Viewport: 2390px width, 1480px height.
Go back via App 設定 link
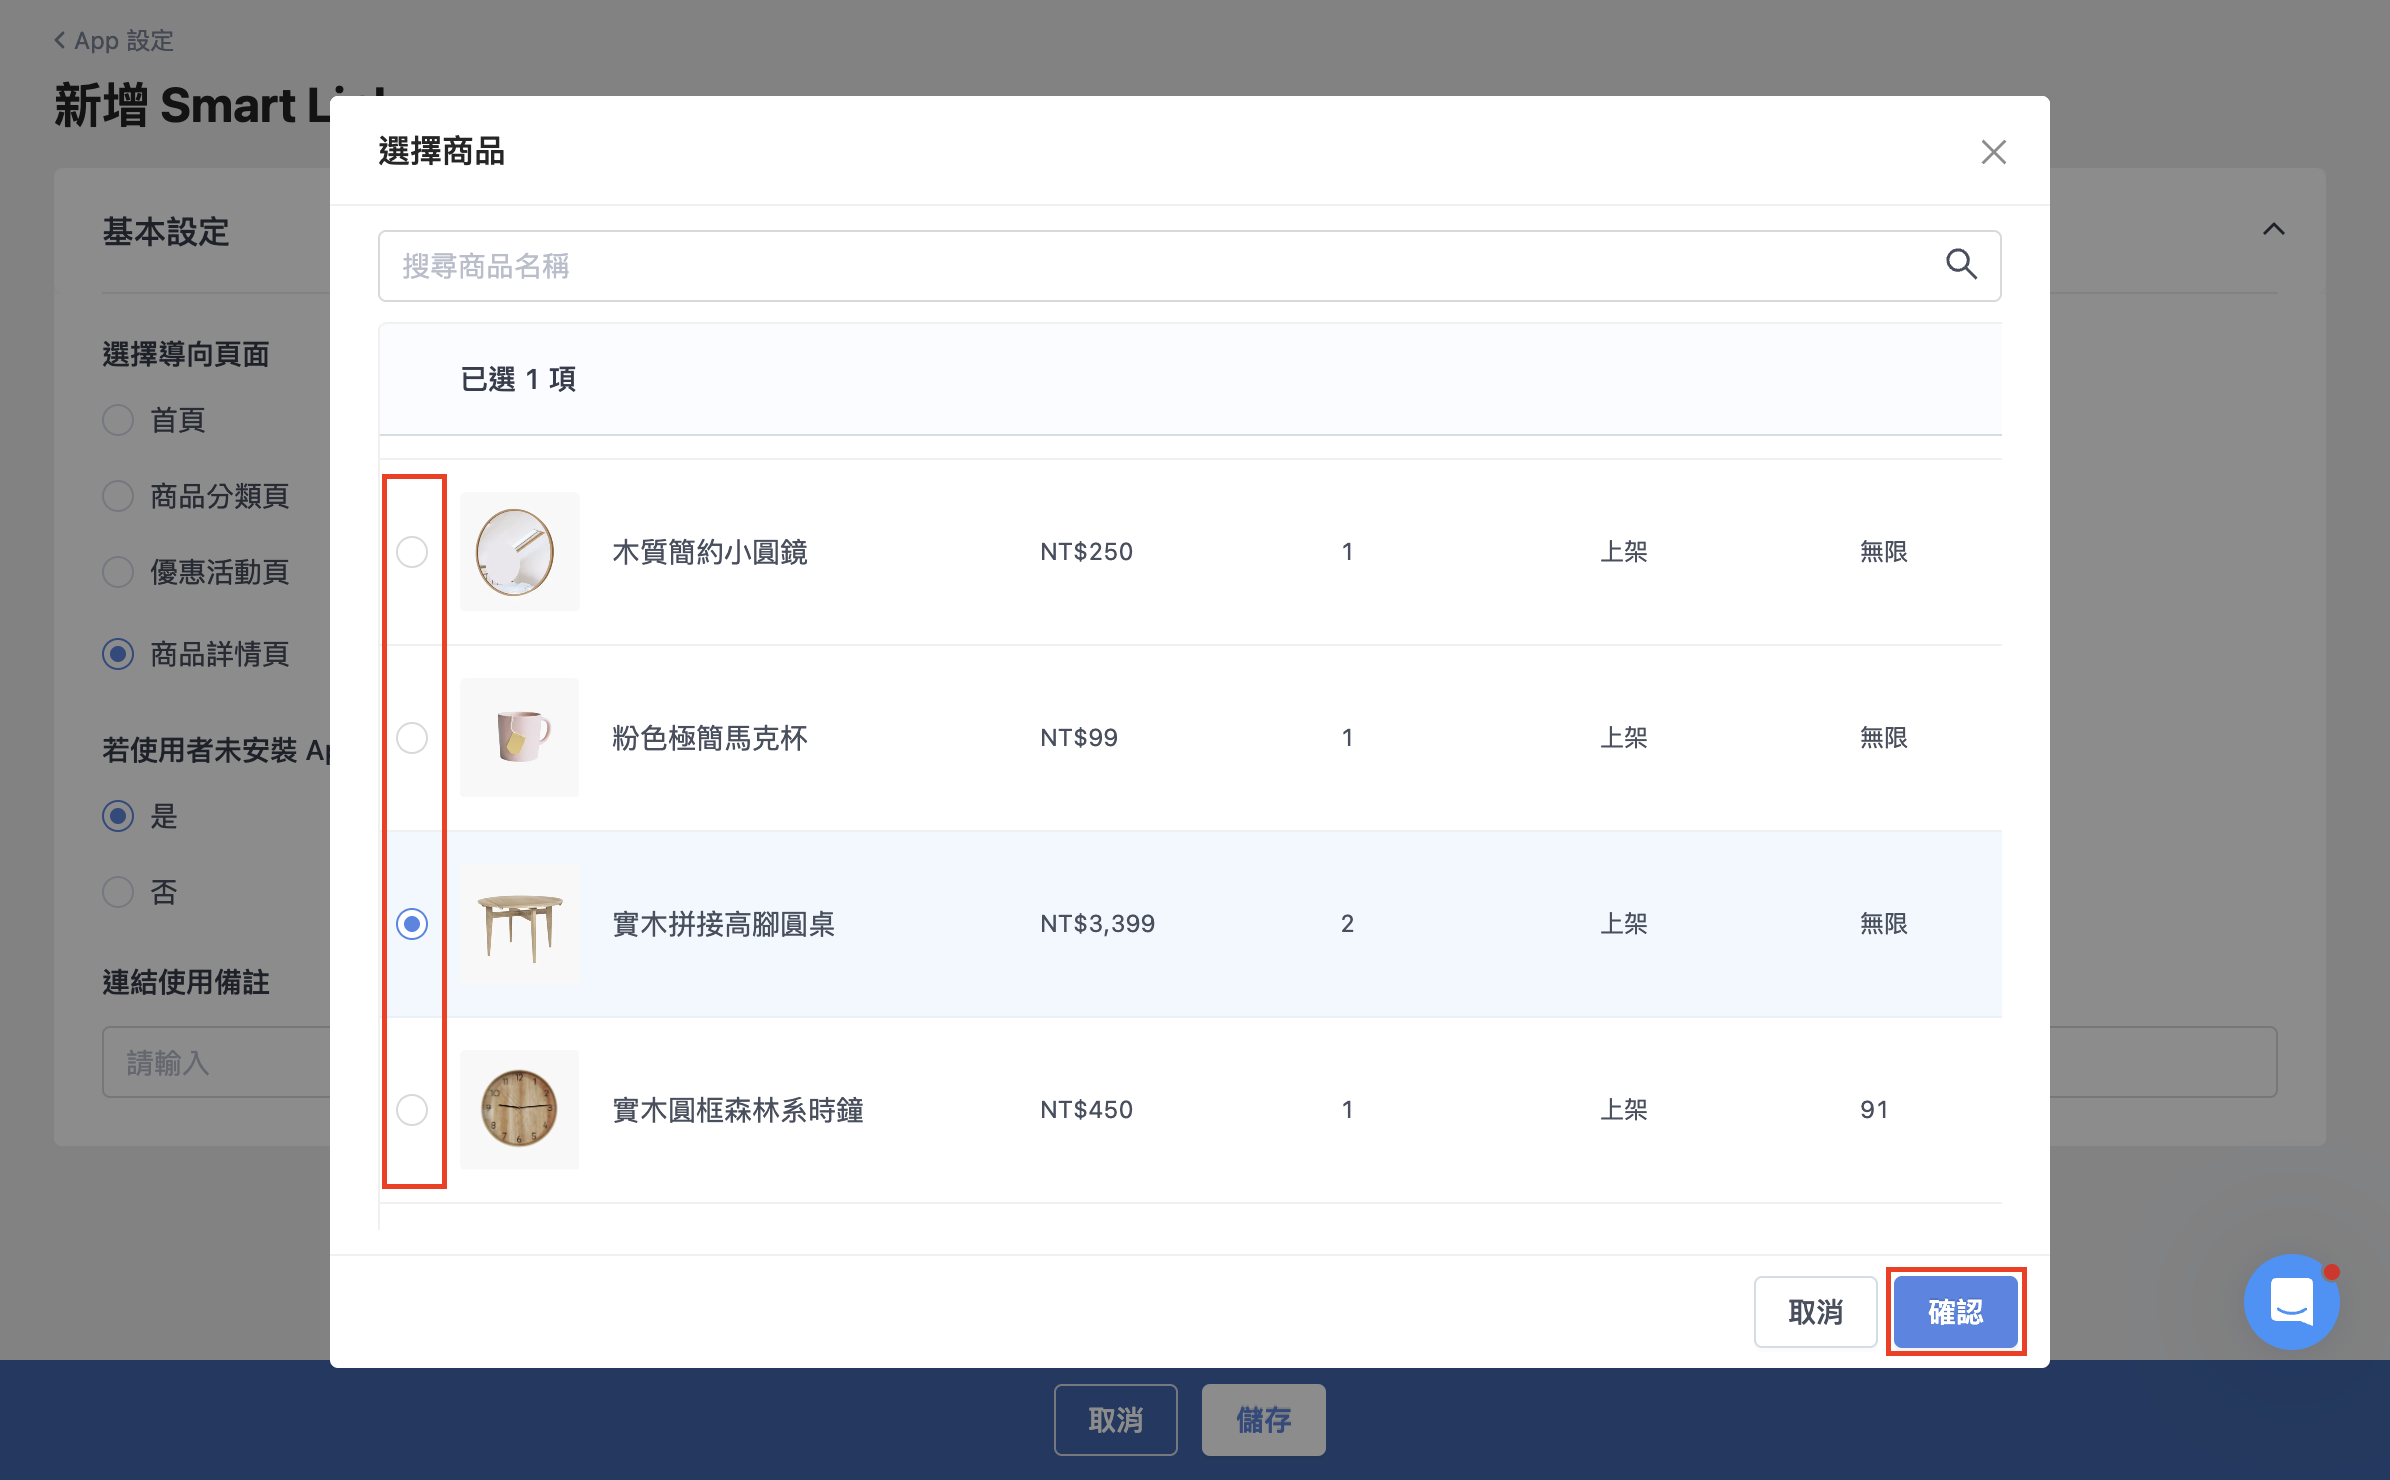(x=114, y=41)
